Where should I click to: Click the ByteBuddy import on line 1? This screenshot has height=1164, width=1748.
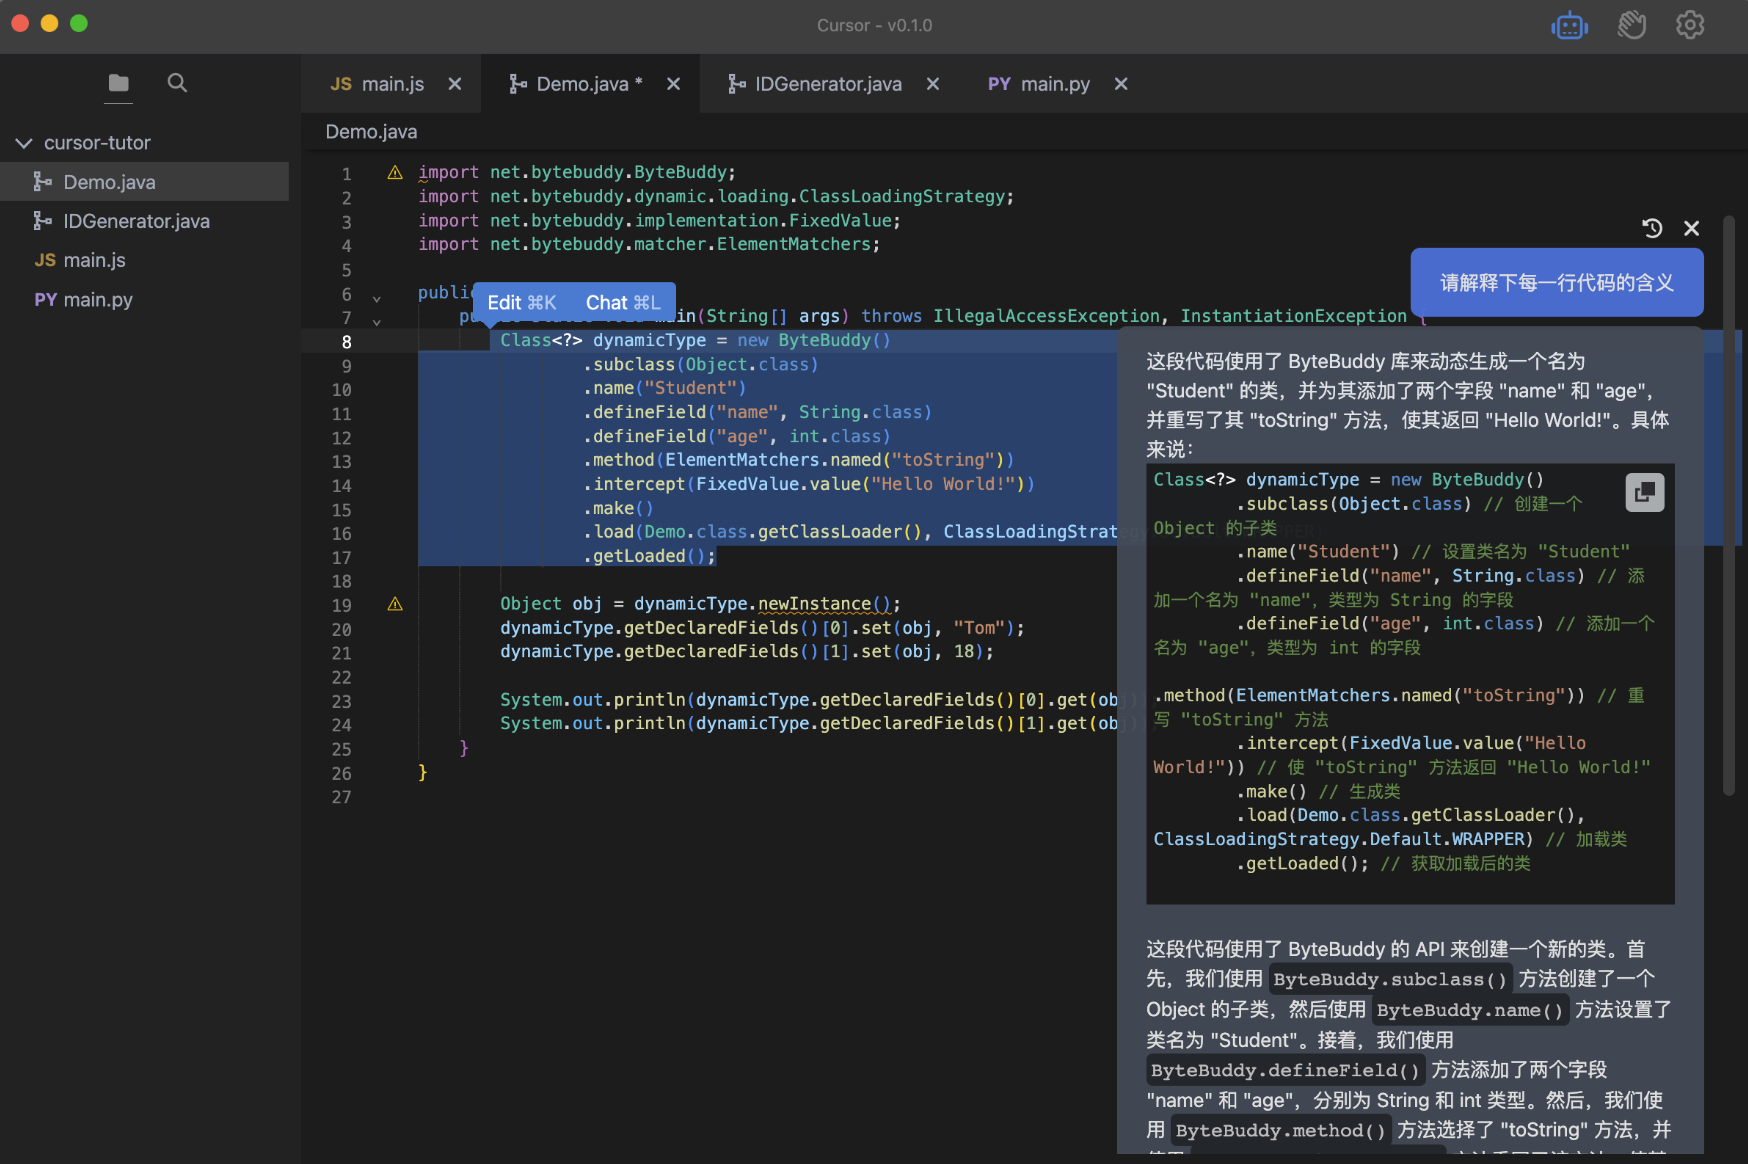pyautogui.click(x=577, y=173)
